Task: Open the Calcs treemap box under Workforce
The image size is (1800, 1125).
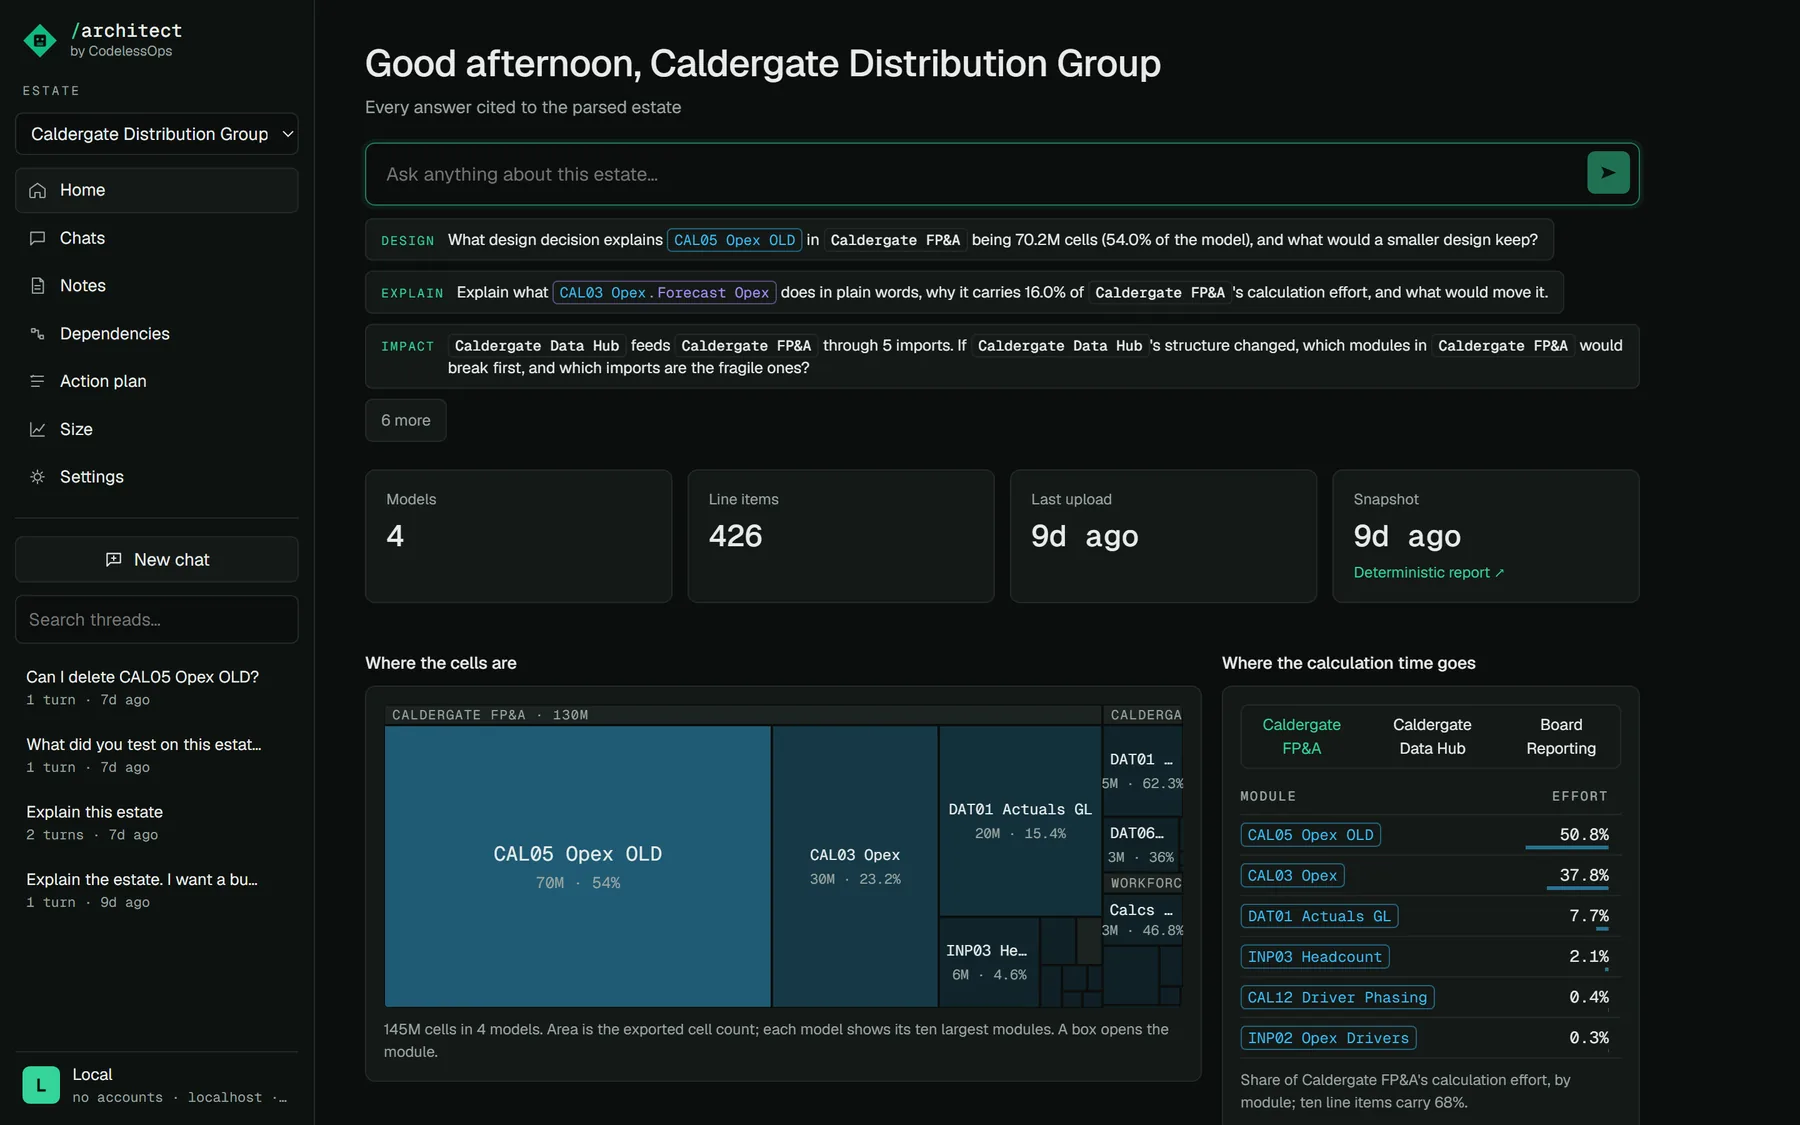Action: pyautogui.click(x=1142, y=919)
